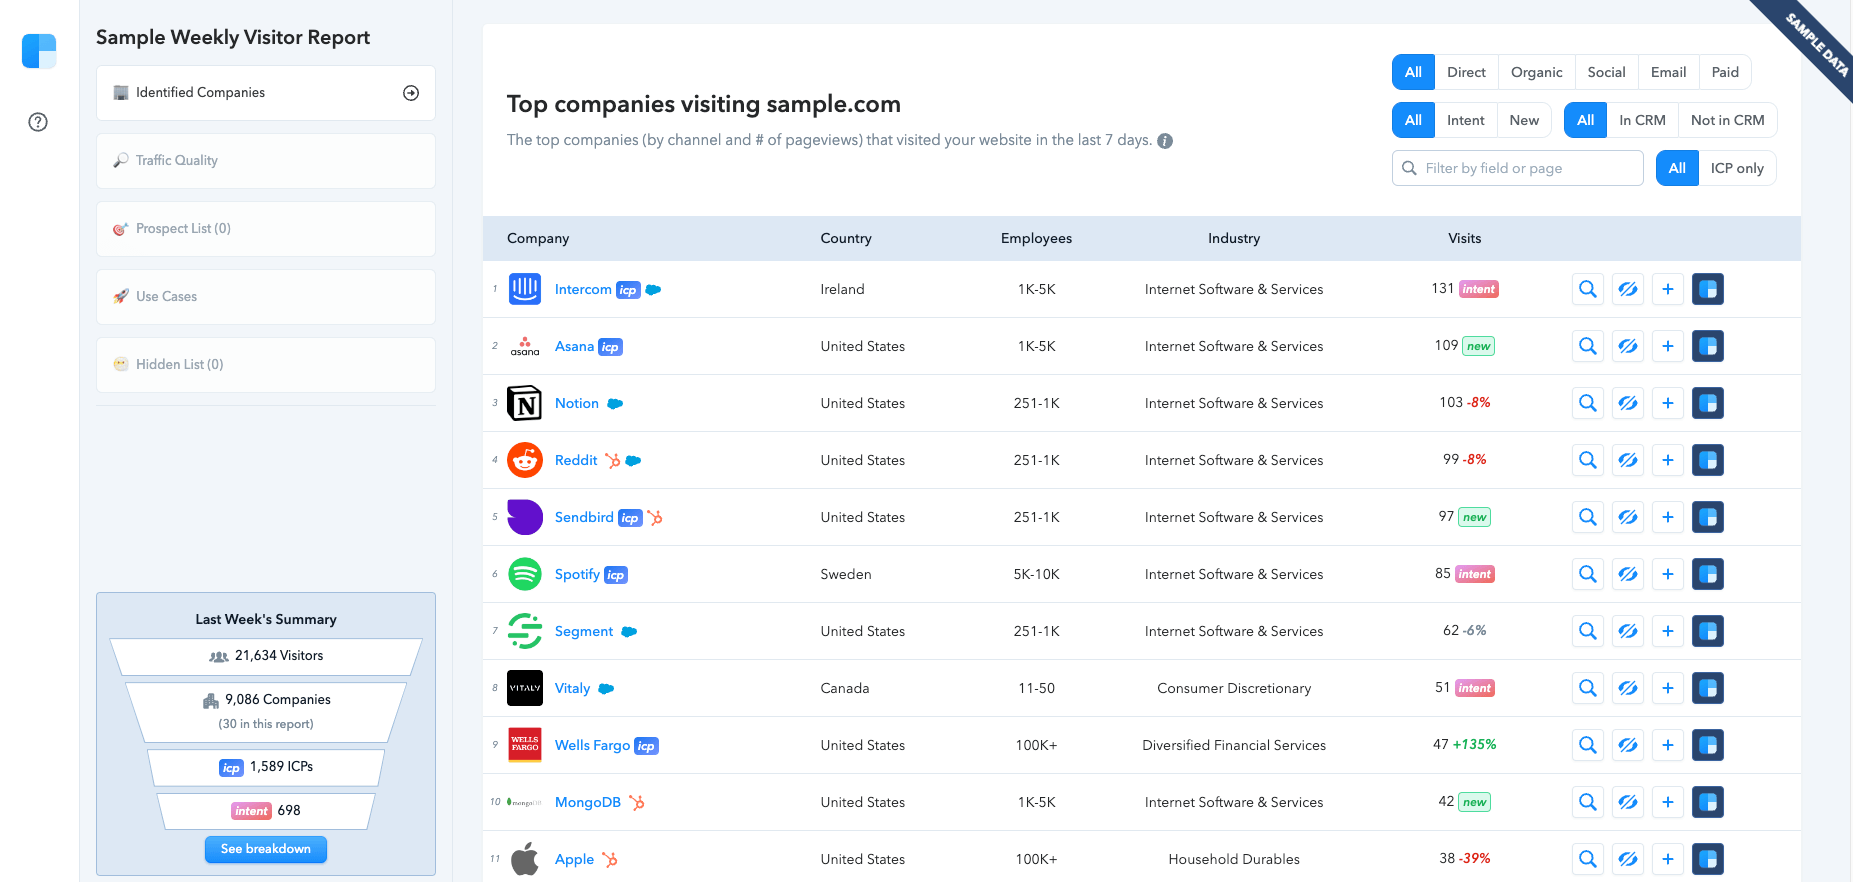Click the blue app icon button on Notion row
This screenshot has width=1853, height=882.
(x=1707, y=403)
